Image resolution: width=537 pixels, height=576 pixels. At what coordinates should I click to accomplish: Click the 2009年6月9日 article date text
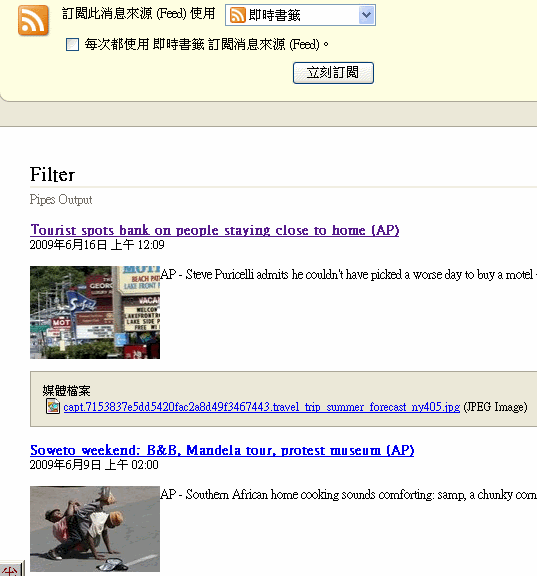[x=94, y=465]
